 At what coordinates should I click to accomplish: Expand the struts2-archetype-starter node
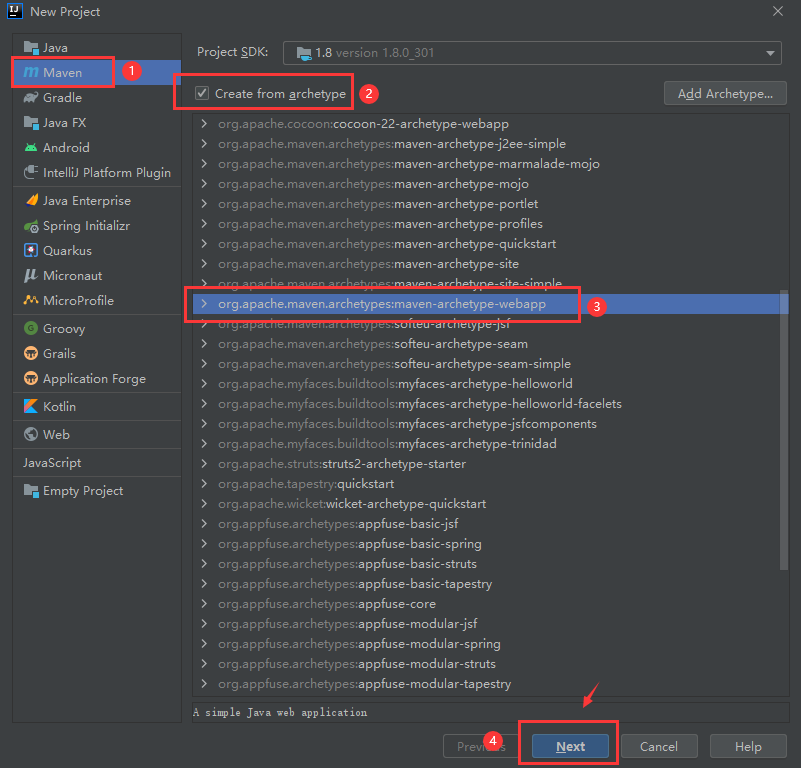204,463
